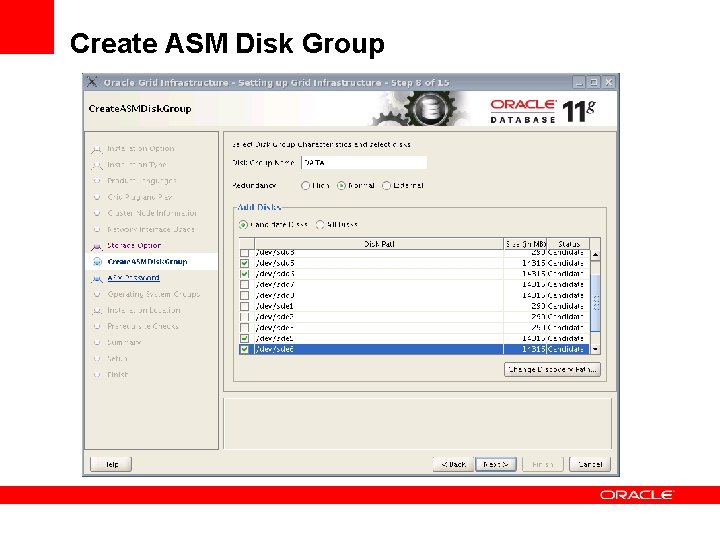Image resolution: width=720 pixels, height=540 pixels.
Task: Click the disk list scroll-down arrow
Action: (595, 349)
